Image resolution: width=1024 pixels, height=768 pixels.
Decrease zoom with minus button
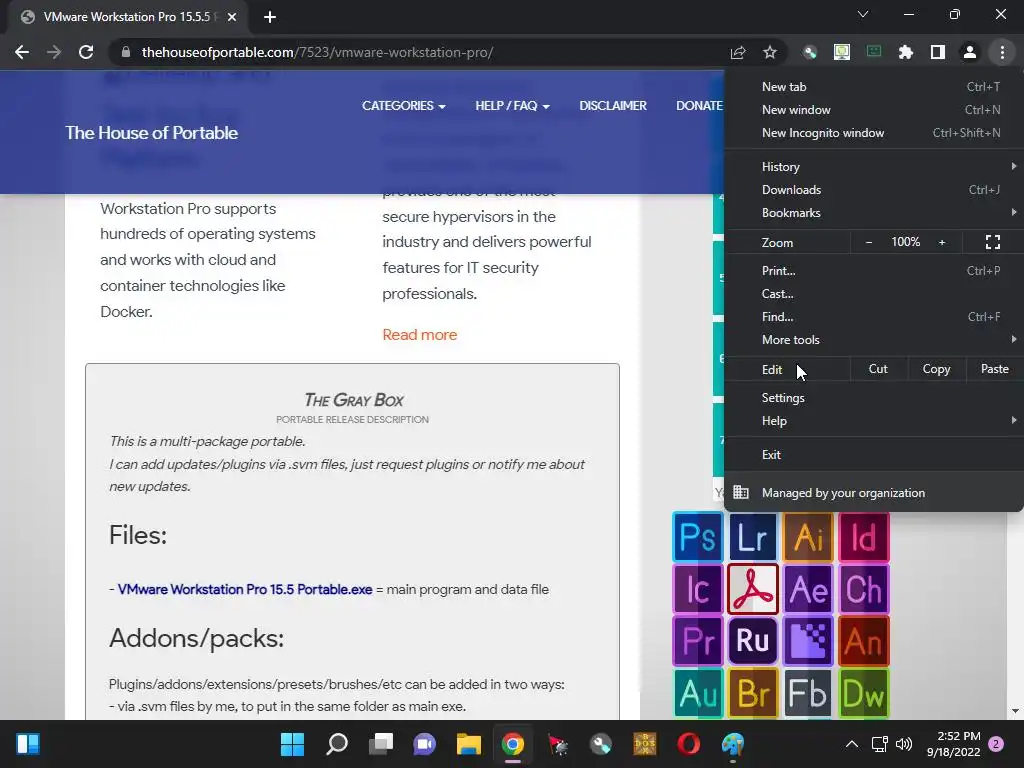869,242
